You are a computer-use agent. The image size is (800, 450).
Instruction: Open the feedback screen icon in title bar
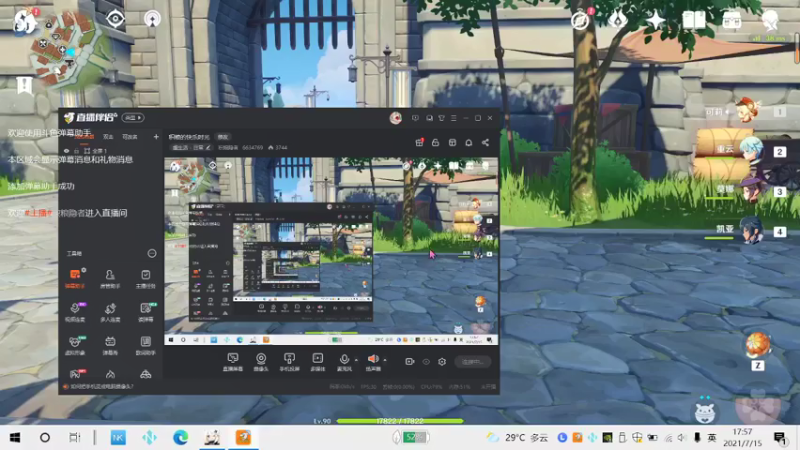pos(415,118)
